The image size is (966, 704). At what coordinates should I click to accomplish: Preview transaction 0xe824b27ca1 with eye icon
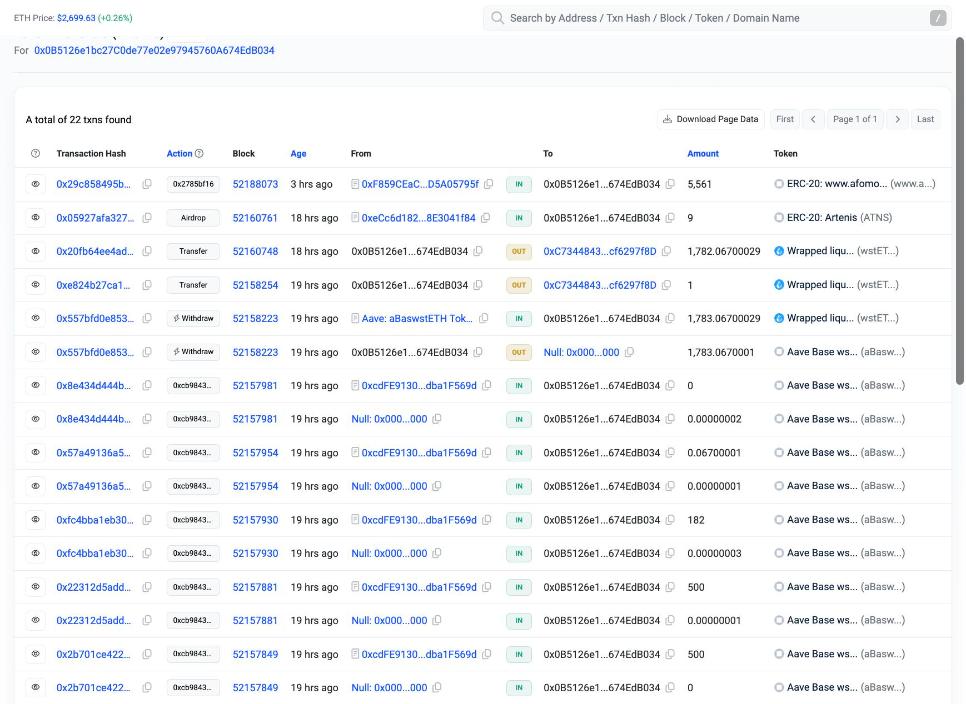click(x=36, y=285)
